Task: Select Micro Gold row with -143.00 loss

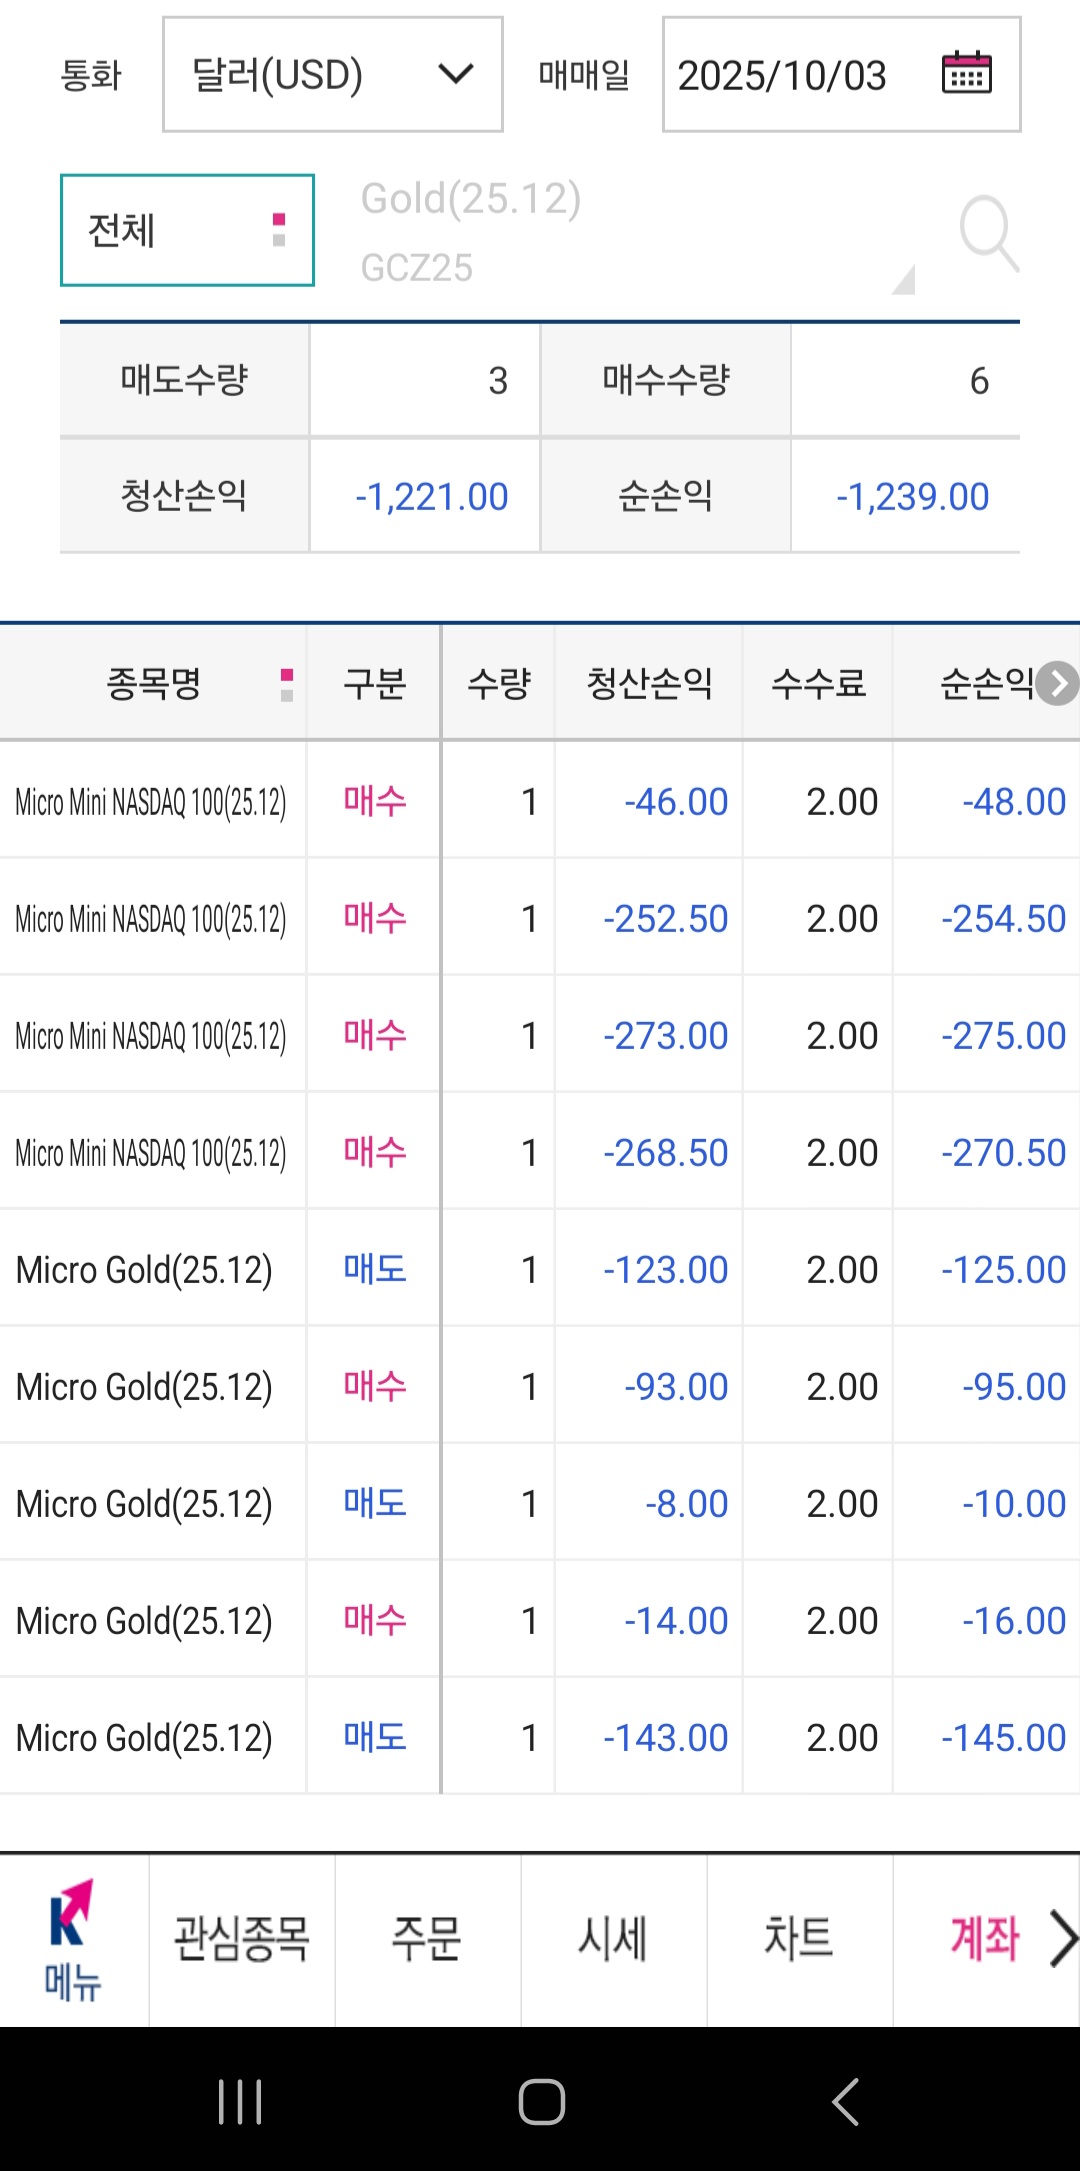Action: [x=540, y=1737]
